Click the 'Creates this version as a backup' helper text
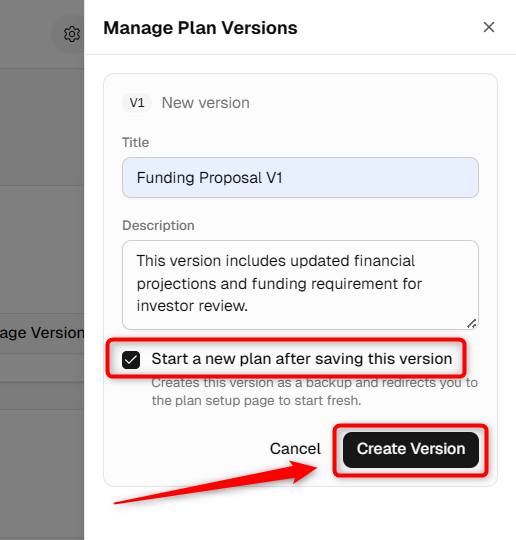The image size is (516, 540). coord(314,392)
